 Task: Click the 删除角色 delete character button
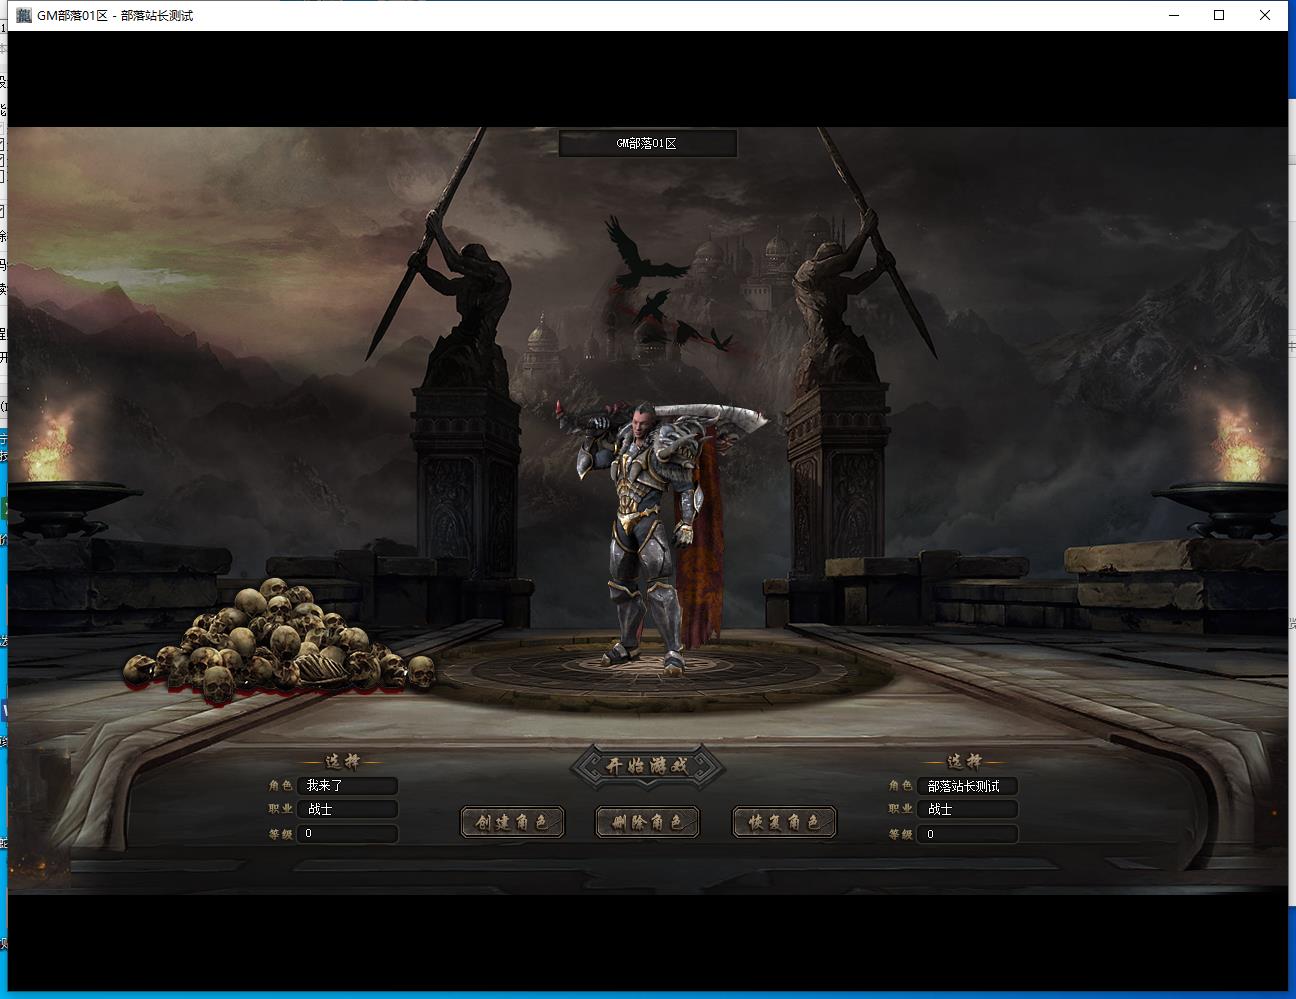[x=647, y=822]
